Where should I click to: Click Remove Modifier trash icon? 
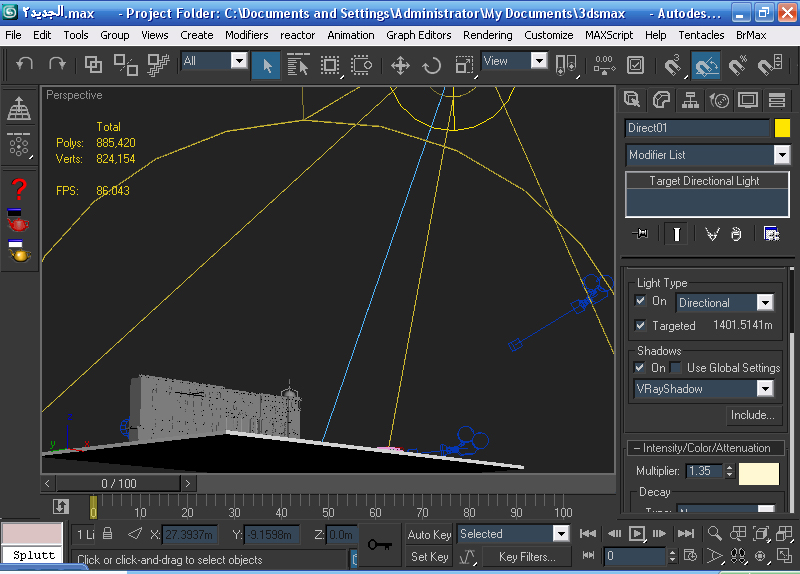(736, 234)
